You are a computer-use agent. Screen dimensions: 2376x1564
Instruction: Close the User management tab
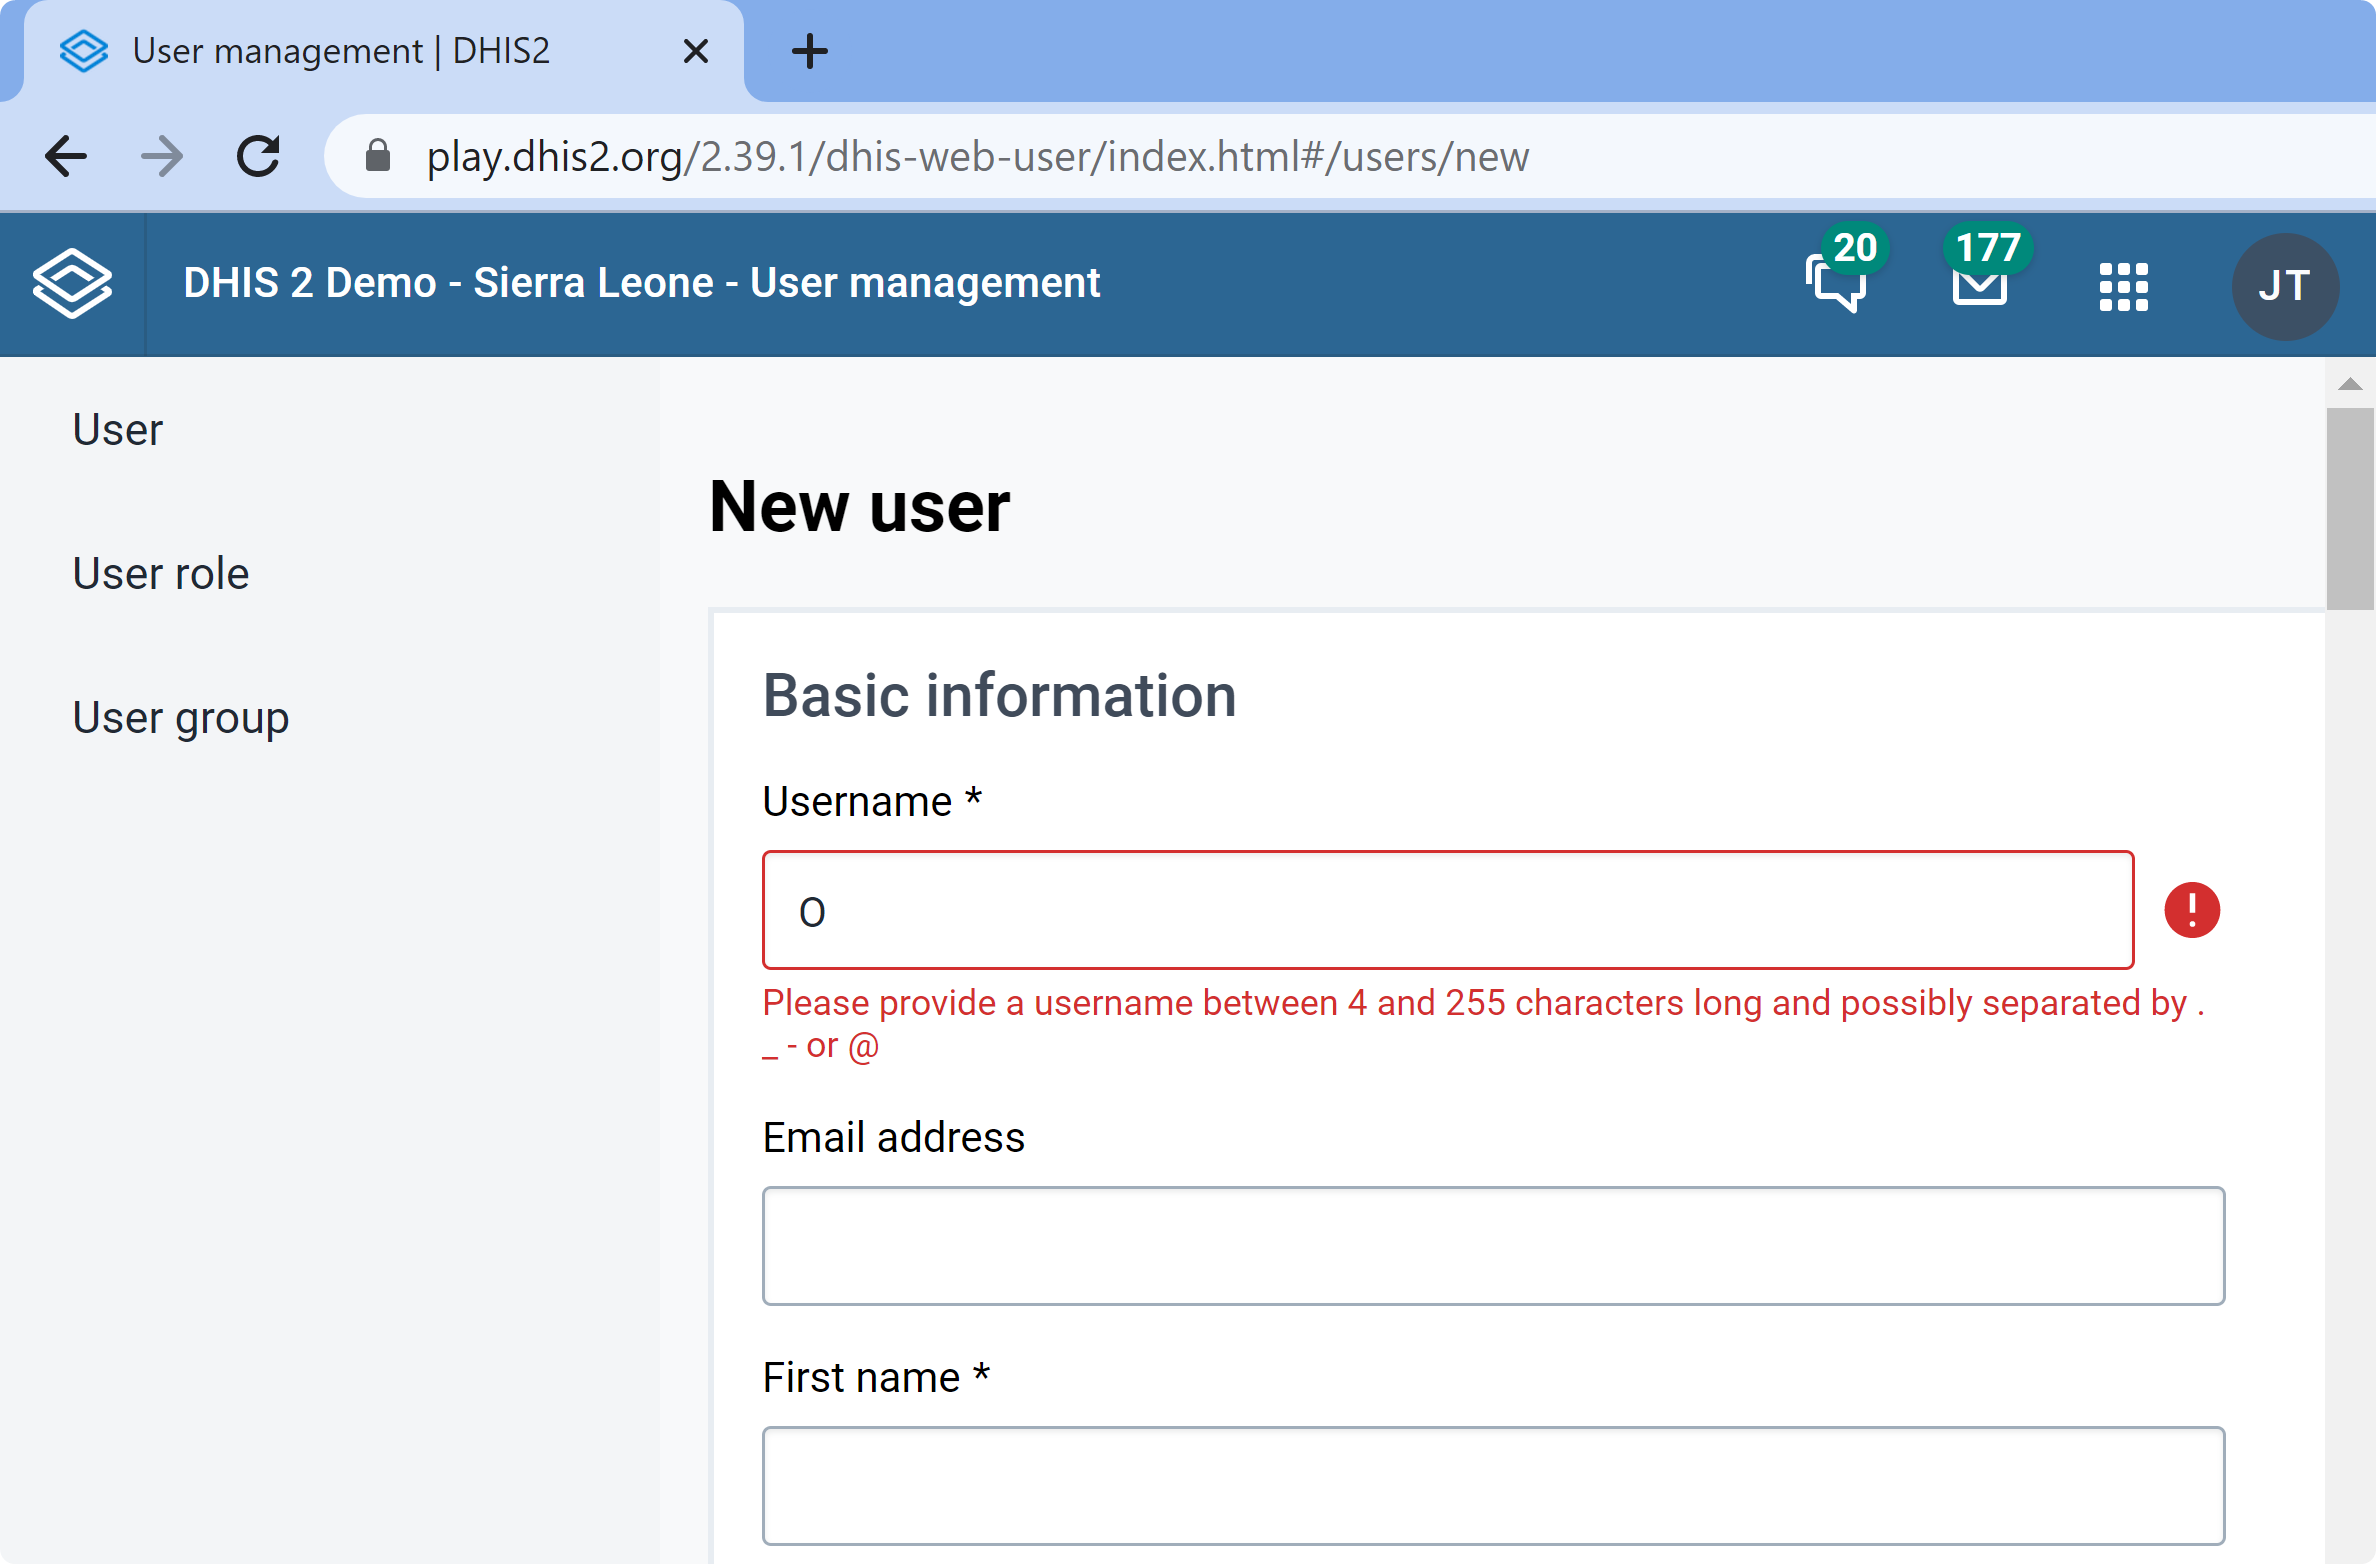click(696, 51)
